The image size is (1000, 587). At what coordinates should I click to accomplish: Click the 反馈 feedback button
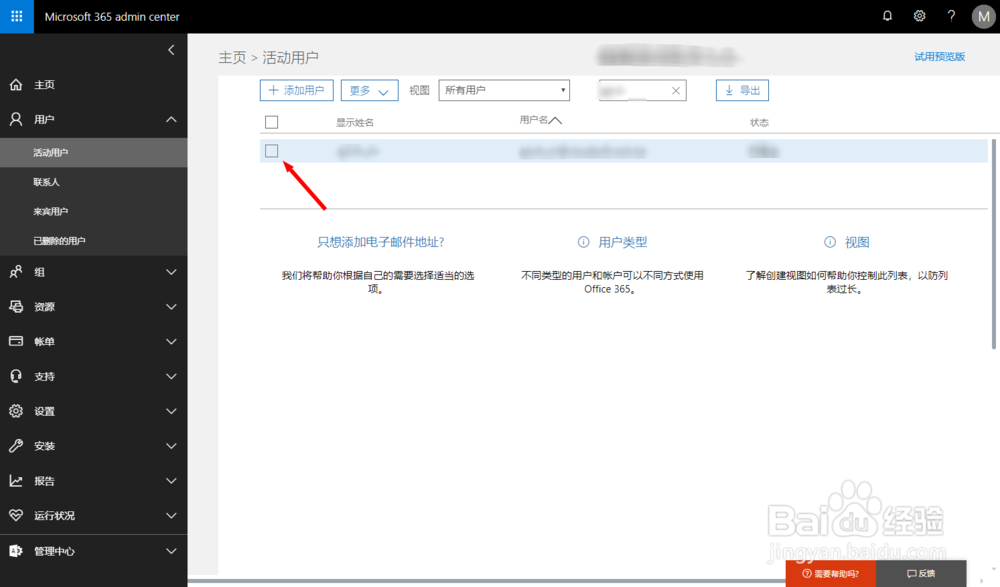921,574
